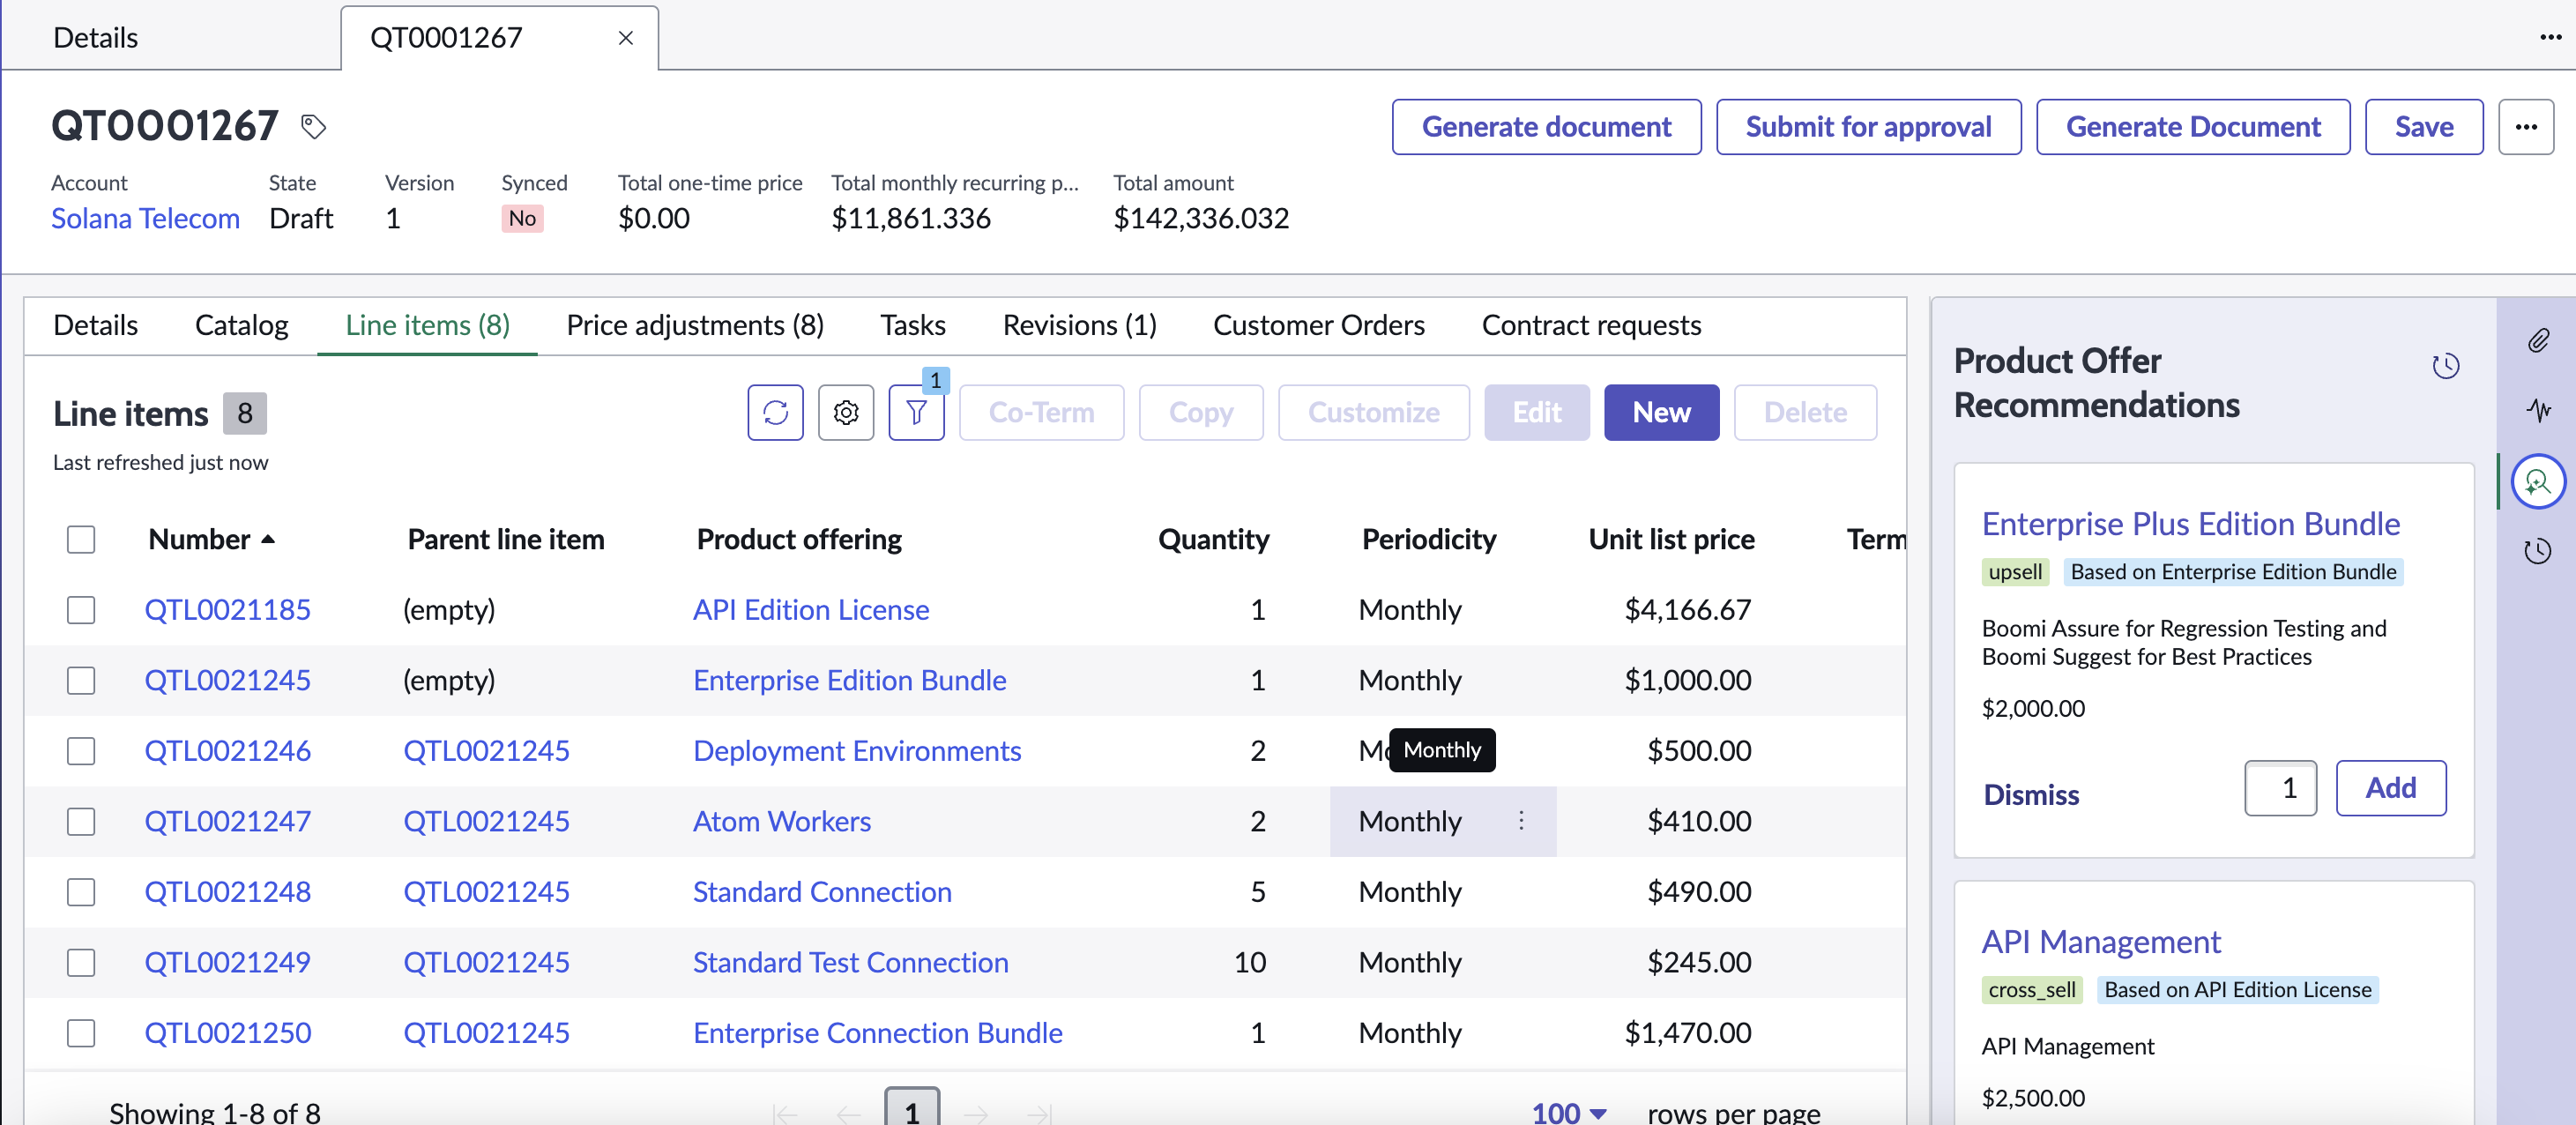
Task: Add the Enterprise Plus Edition Bundle
Action: [2390, 788]
